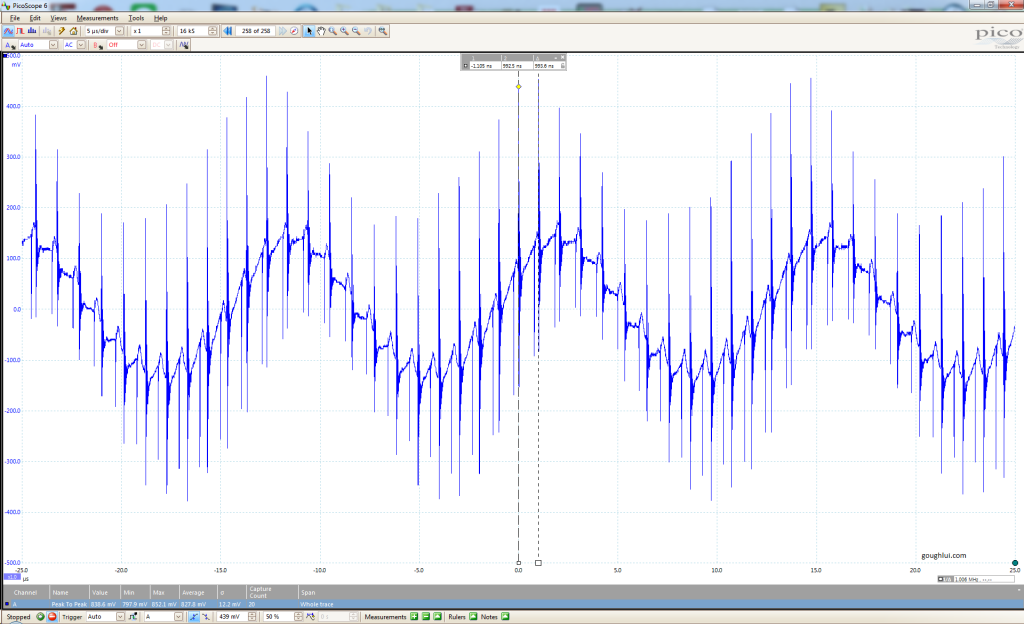Click the home display icon
This screenshot has width=1024, height=624.
[x=73, y=31]
